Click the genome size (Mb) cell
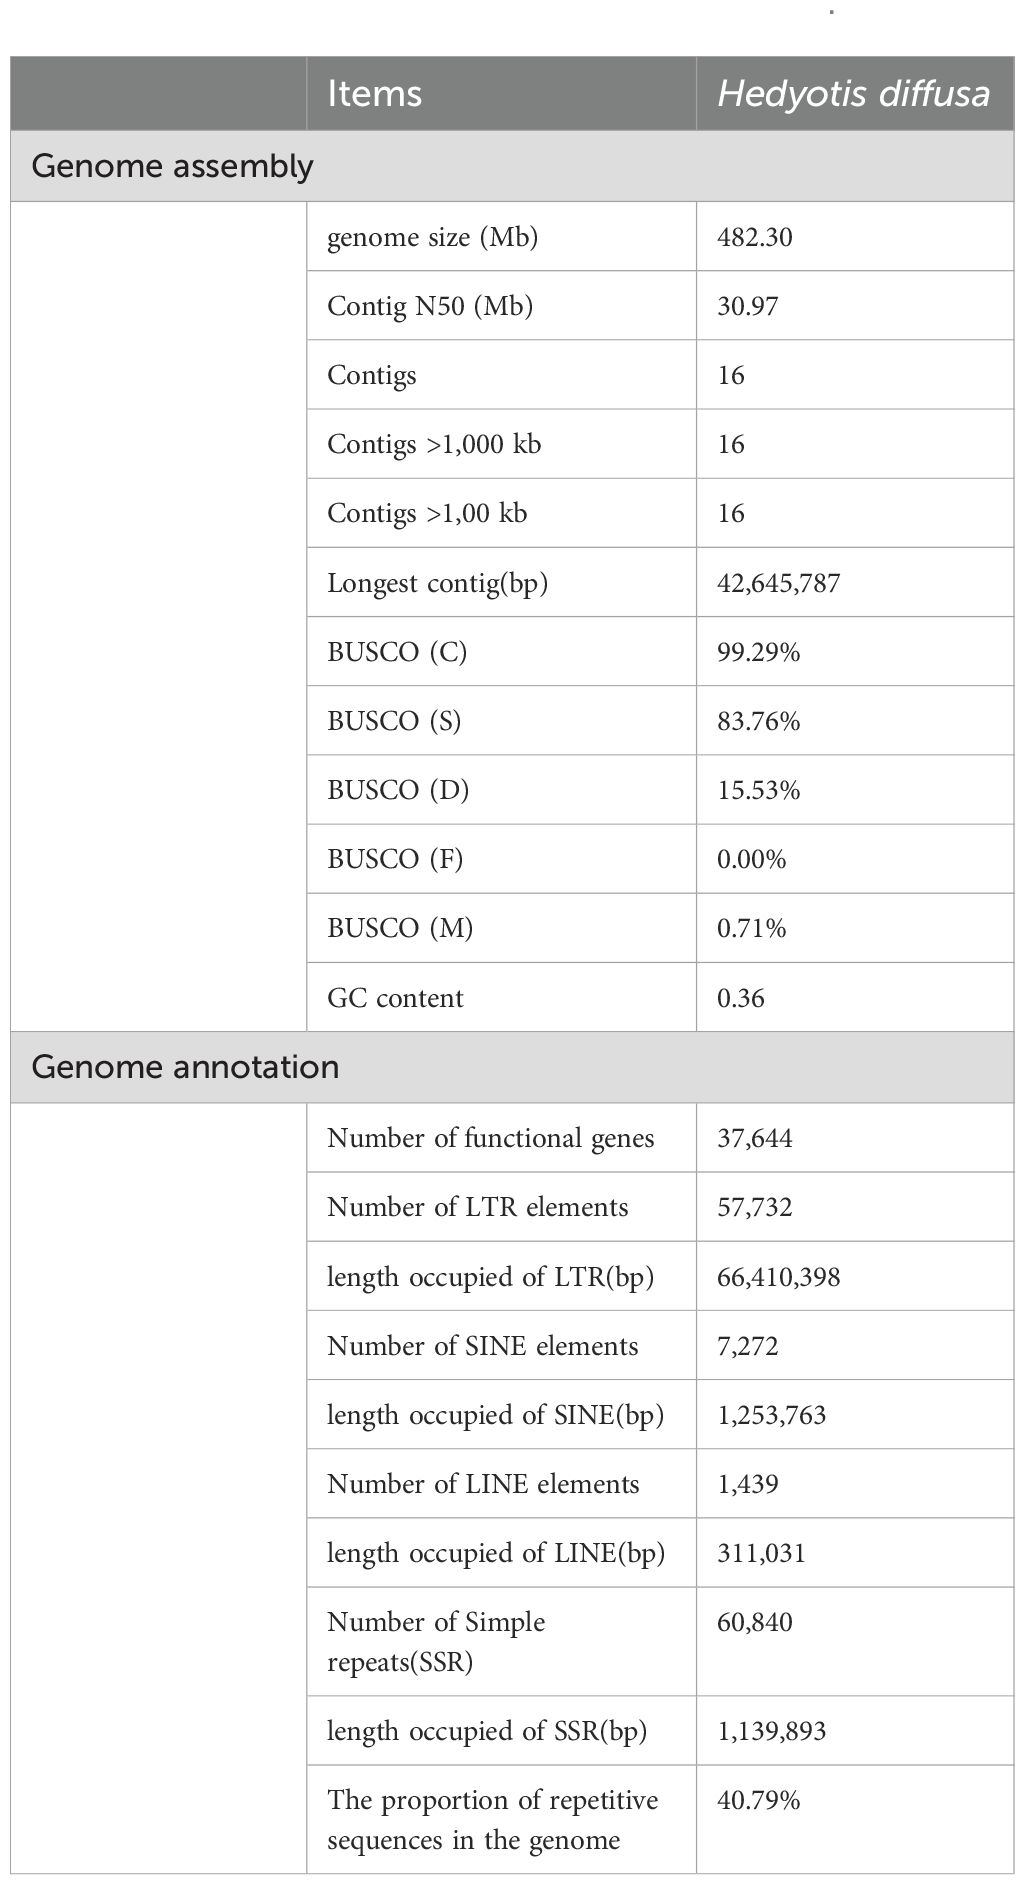This screenshot has height=1885, width=1025. (501, 237)
